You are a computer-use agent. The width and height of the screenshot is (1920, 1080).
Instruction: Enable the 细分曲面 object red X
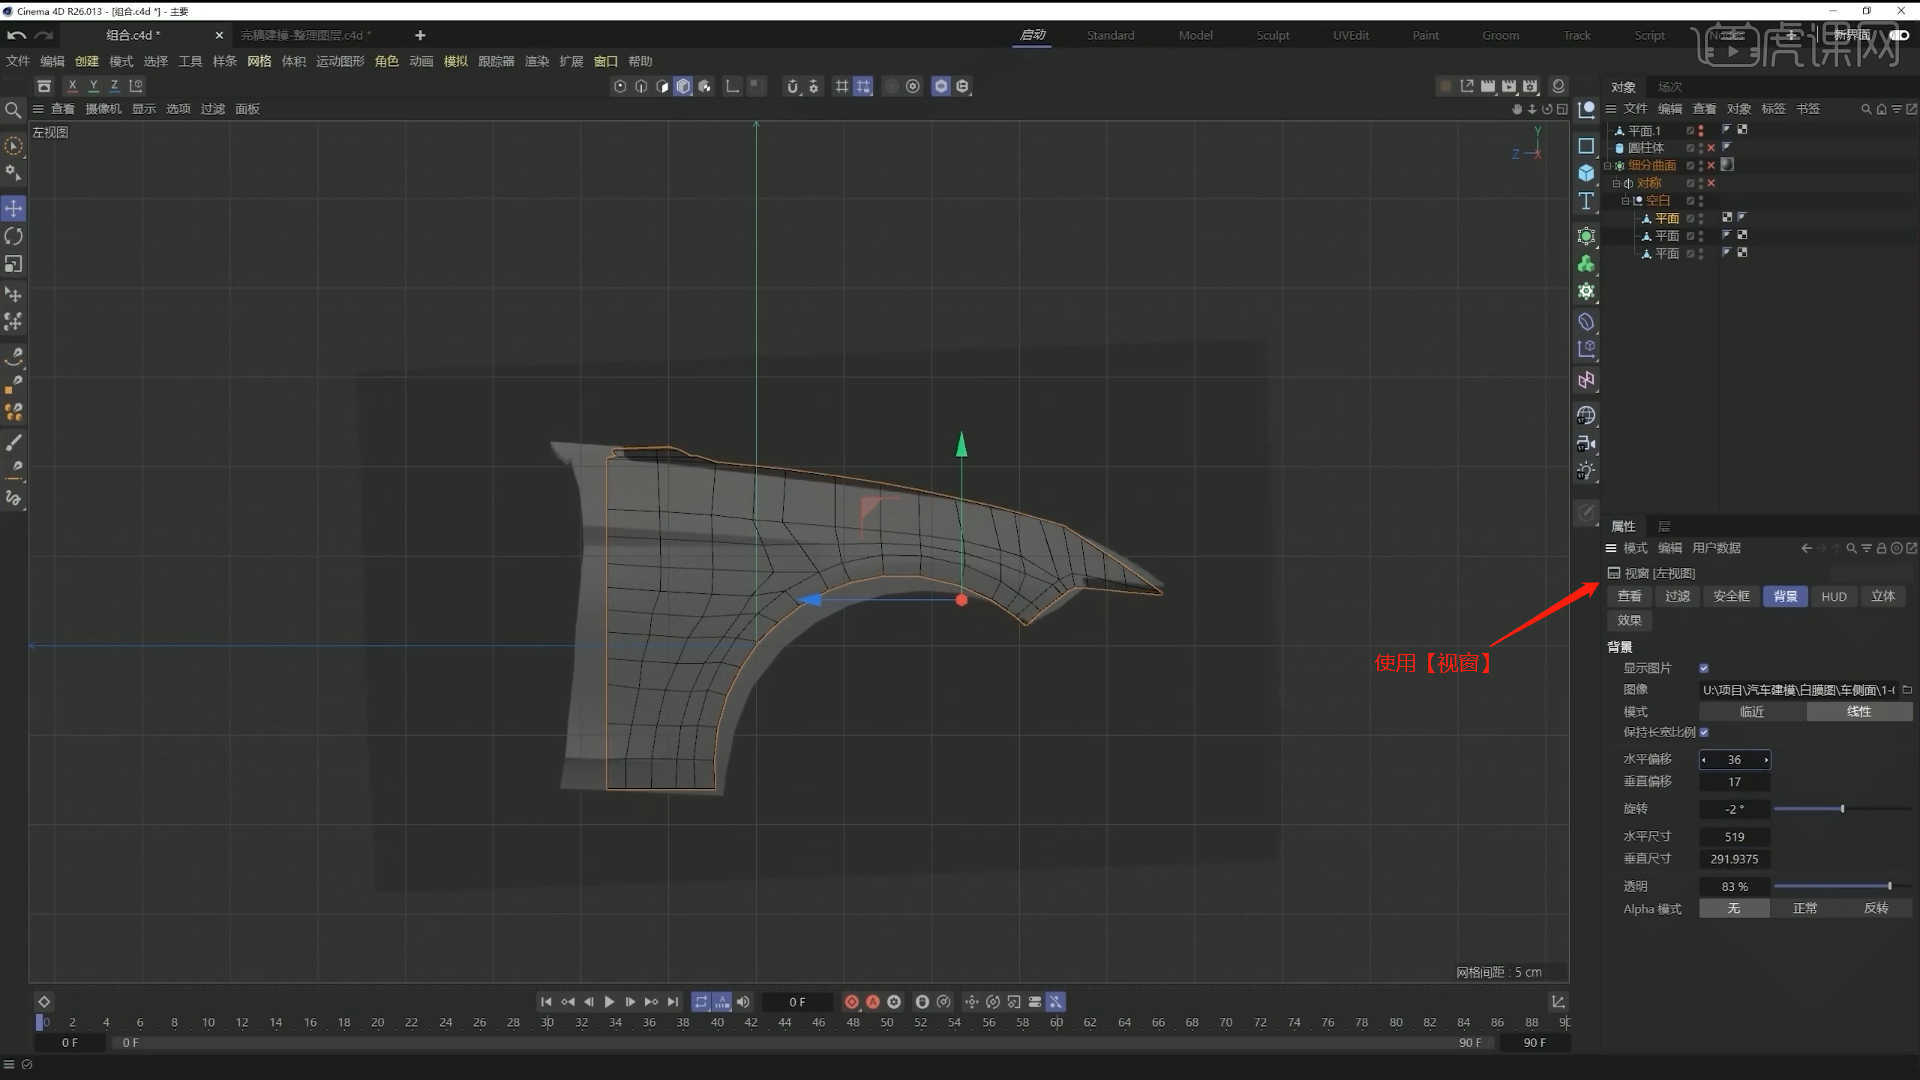coord(1711,166)
